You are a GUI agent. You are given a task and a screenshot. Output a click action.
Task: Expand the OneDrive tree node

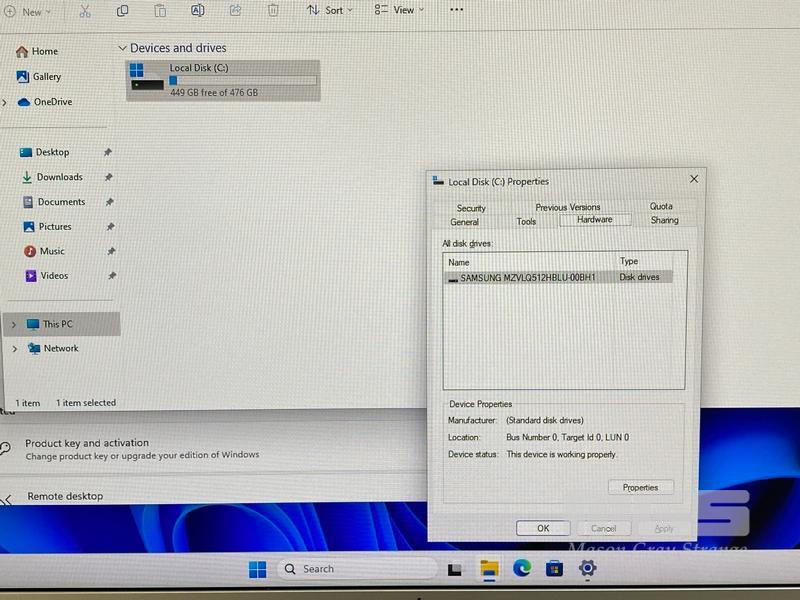5,103
